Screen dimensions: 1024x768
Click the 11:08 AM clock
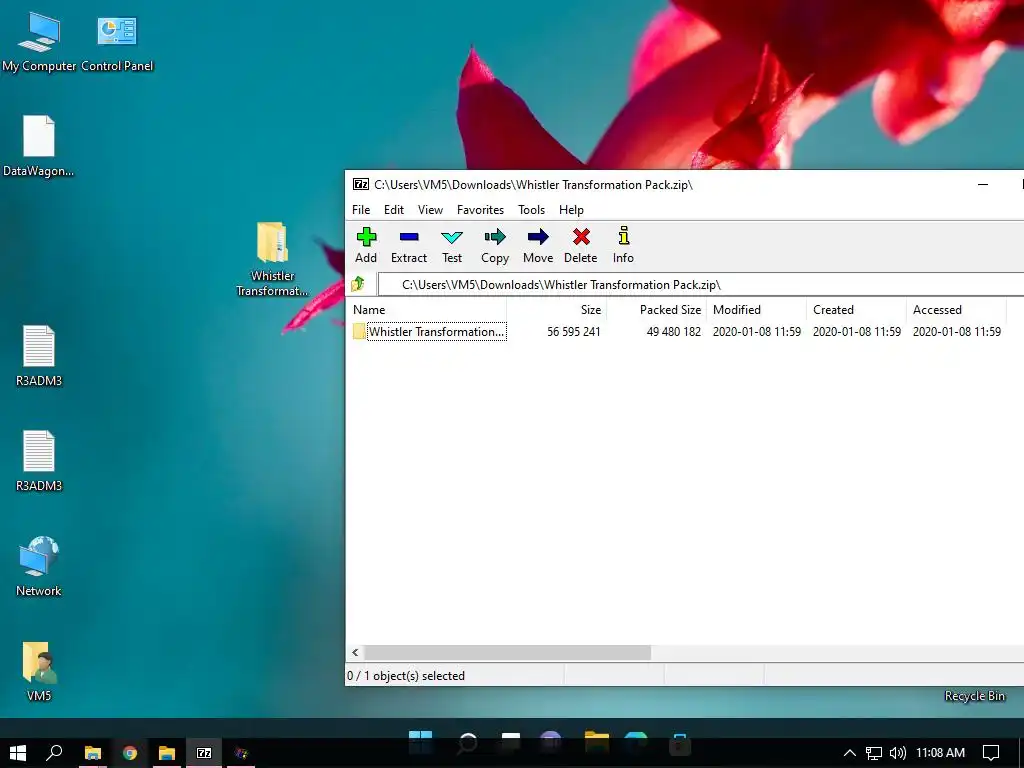point(940,753)
